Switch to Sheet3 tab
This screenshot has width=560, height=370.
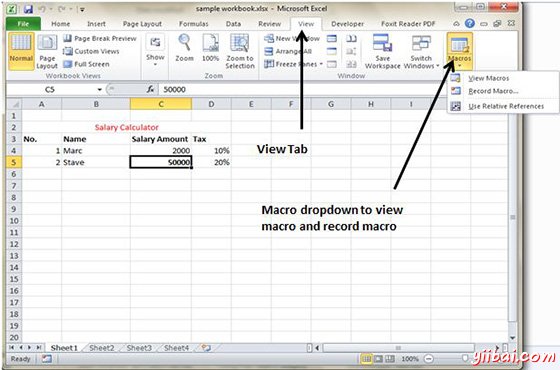tap(139, 348)
